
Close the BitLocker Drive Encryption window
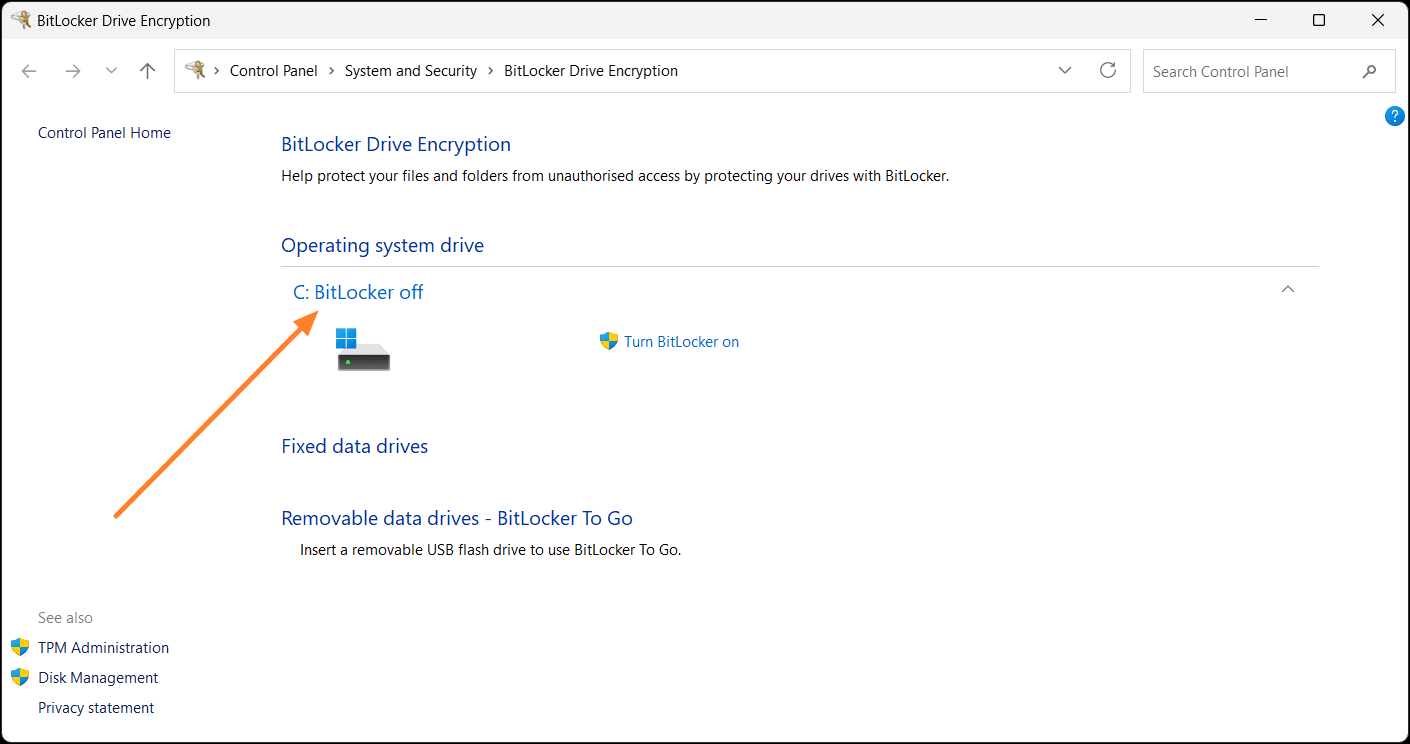click(1379, 20)
